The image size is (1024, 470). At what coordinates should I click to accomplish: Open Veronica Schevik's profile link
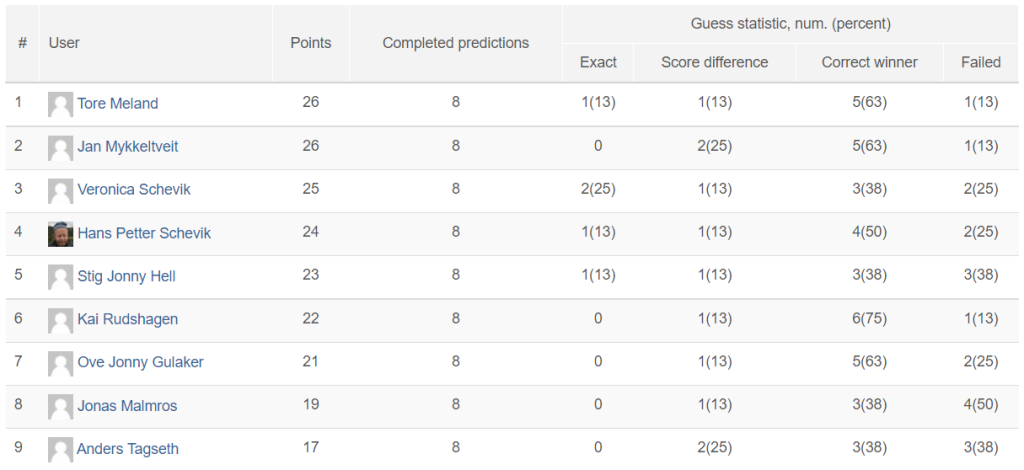pyautogui.click(x=134, y=190)
